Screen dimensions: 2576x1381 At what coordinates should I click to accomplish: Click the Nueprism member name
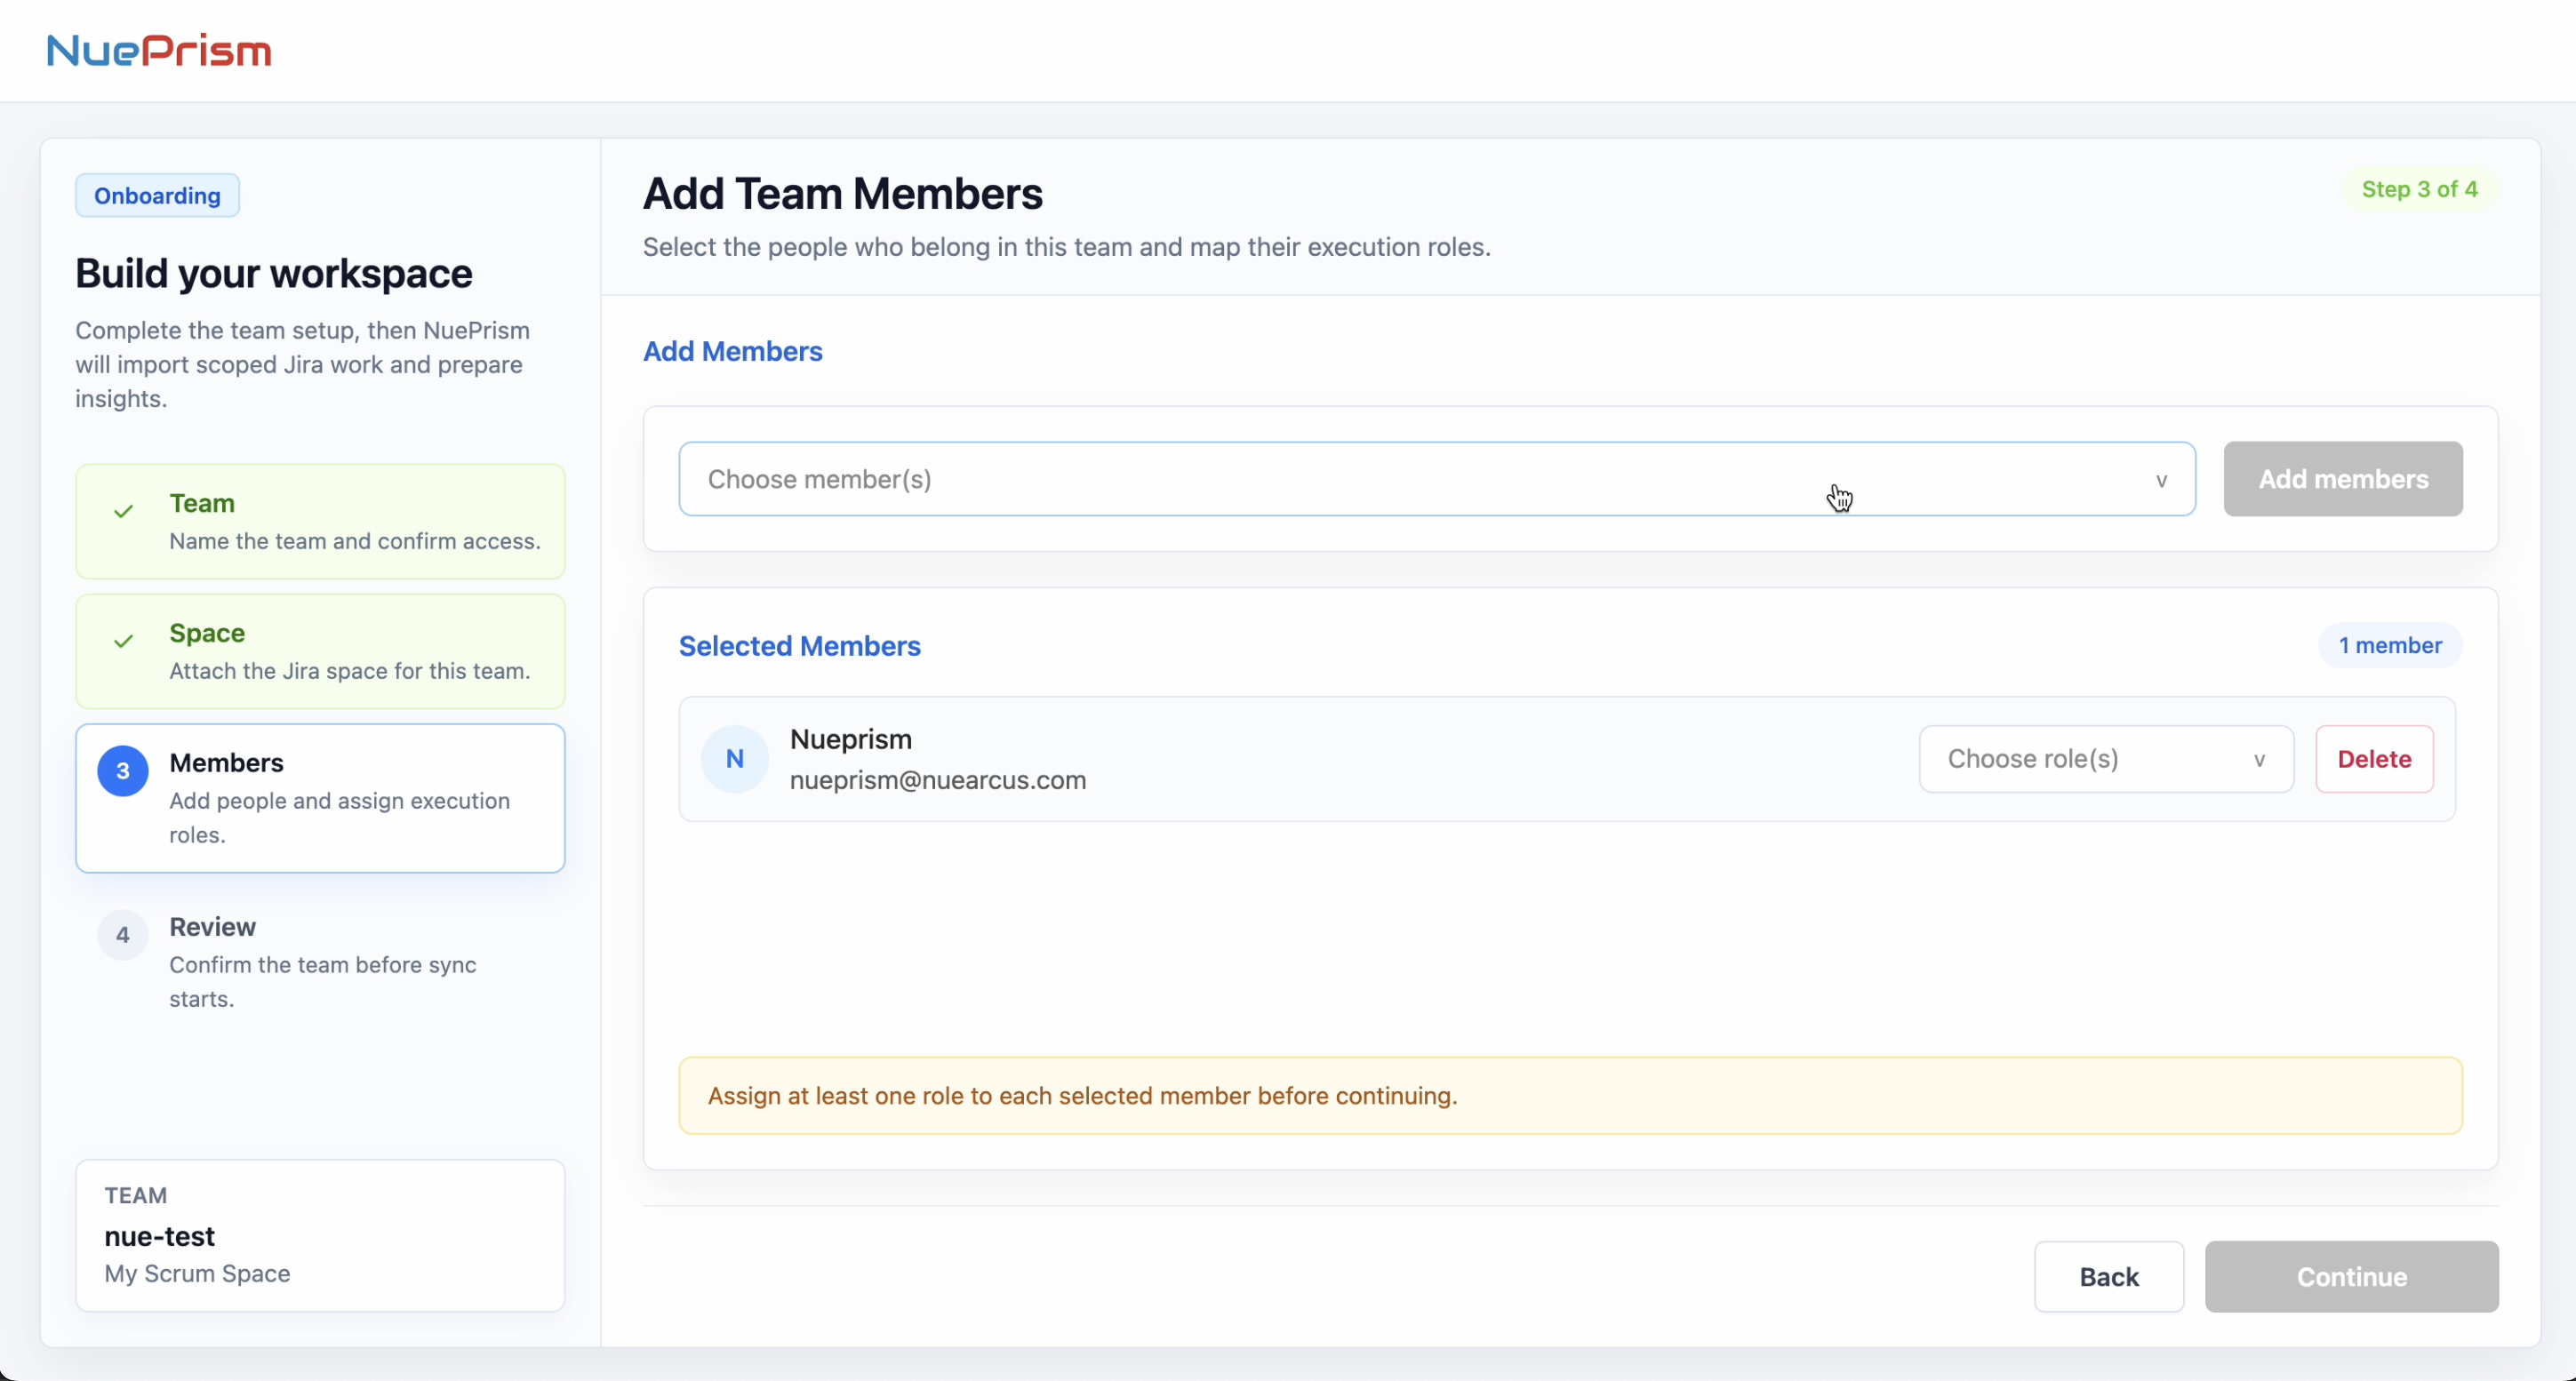[x=850, y=739]
